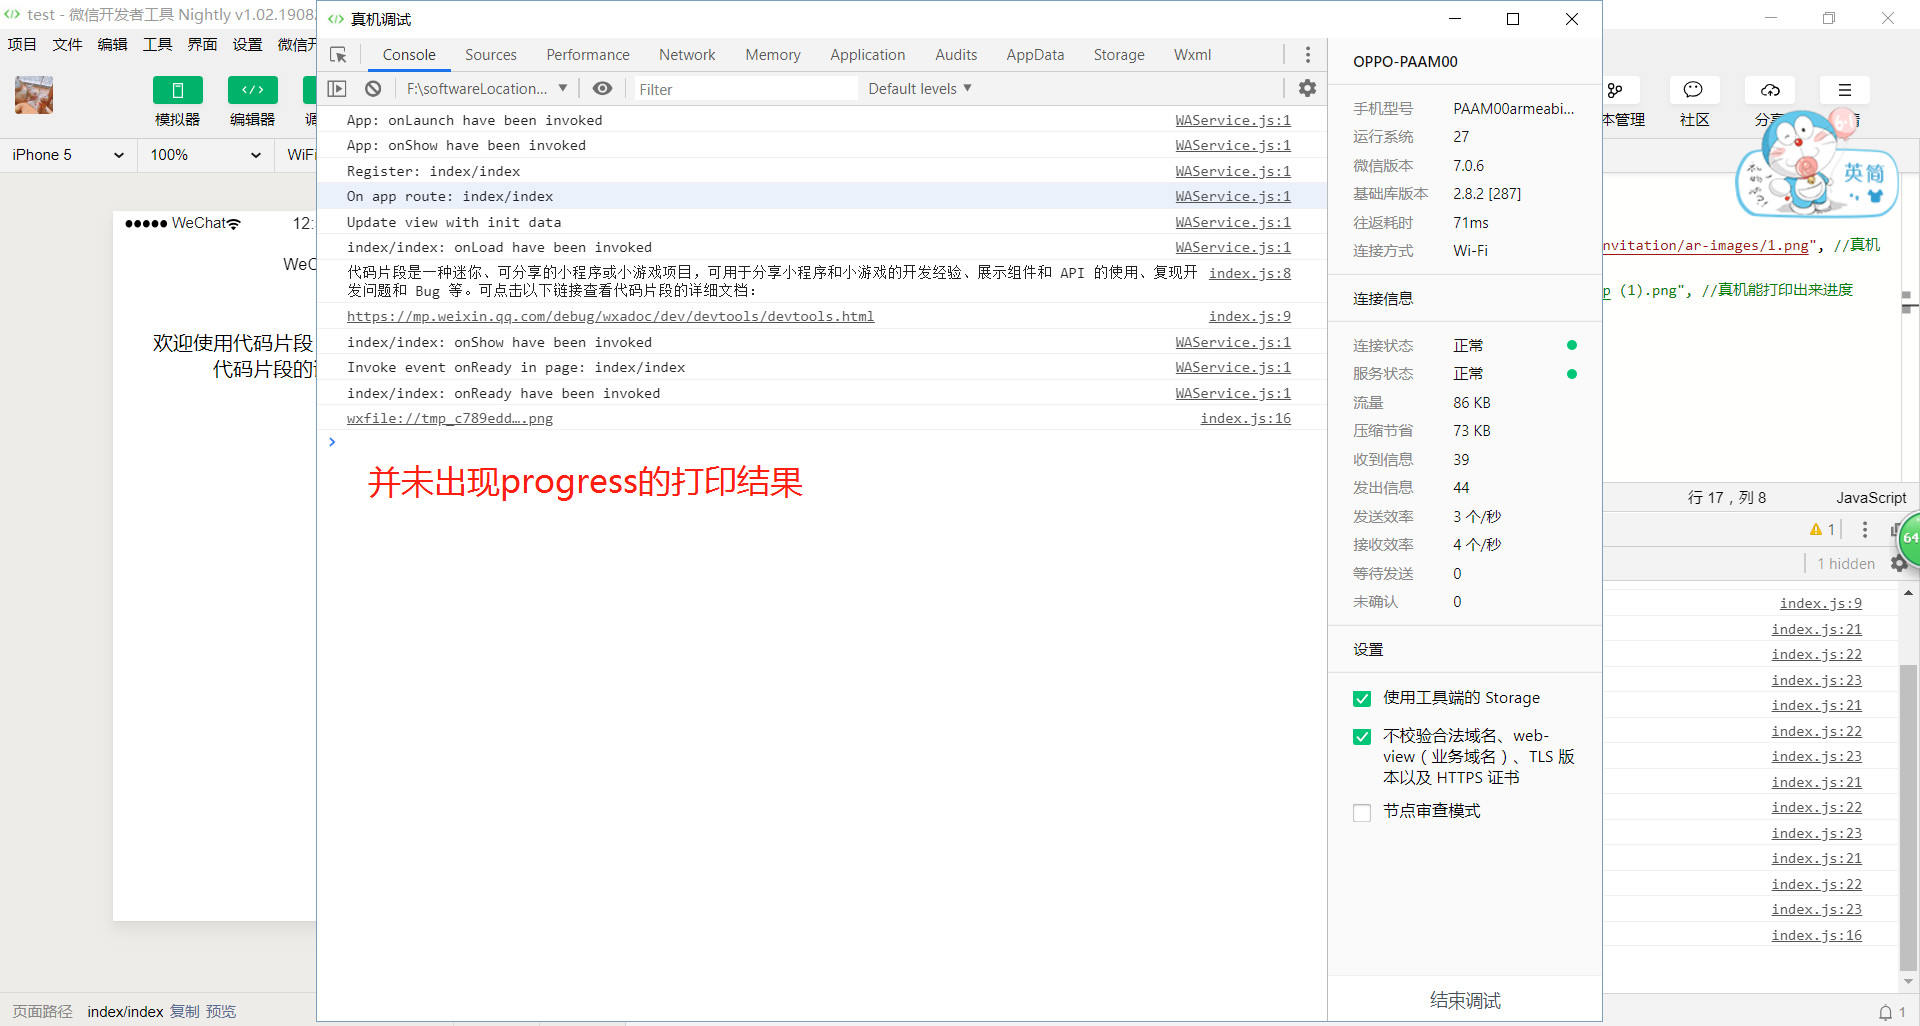Enable 使用工具端的 Storage checkbox

pyautogui.click(x=1362, y=699)
